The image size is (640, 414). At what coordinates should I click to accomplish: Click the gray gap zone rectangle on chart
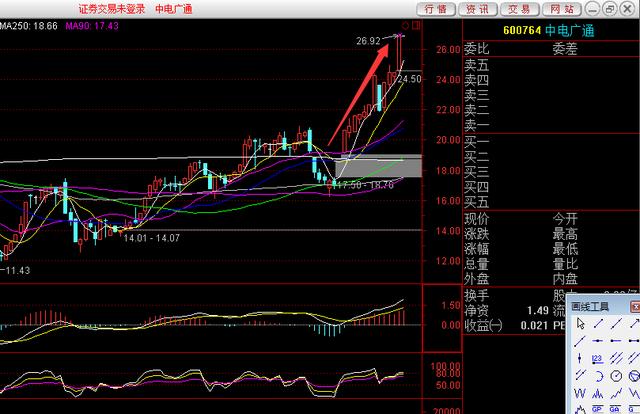[378, 166]
